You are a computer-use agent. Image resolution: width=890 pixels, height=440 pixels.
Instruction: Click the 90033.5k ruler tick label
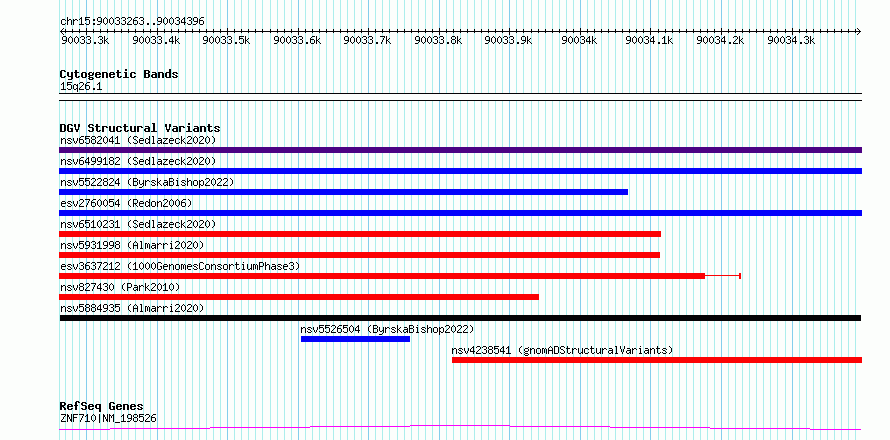pos(226,40)
